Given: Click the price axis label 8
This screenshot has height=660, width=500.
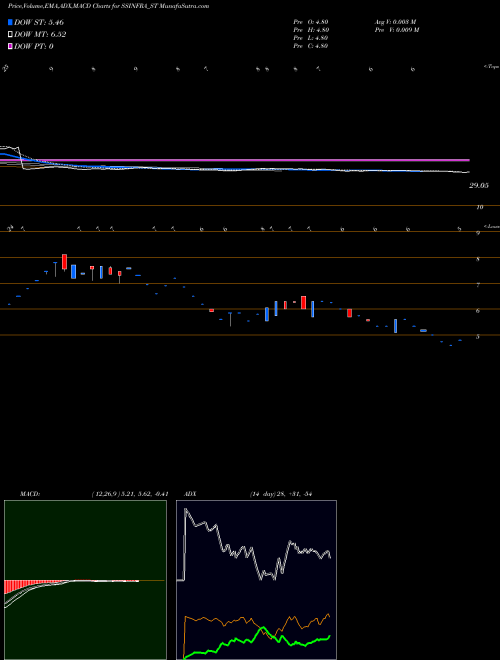Looking at the screenshot, I should coord(478,259).
